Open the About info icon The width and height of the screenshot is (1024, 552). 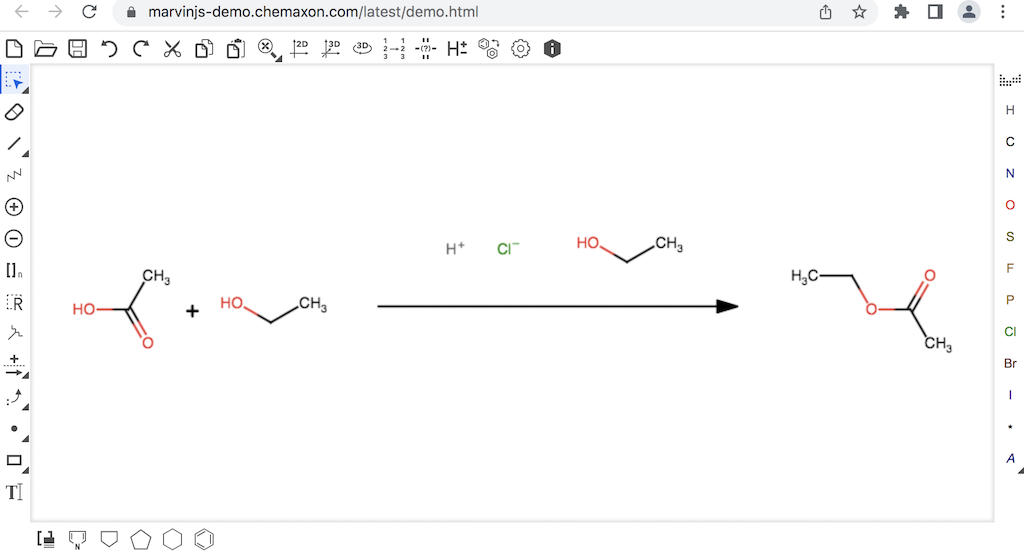[x=552, y=48]
